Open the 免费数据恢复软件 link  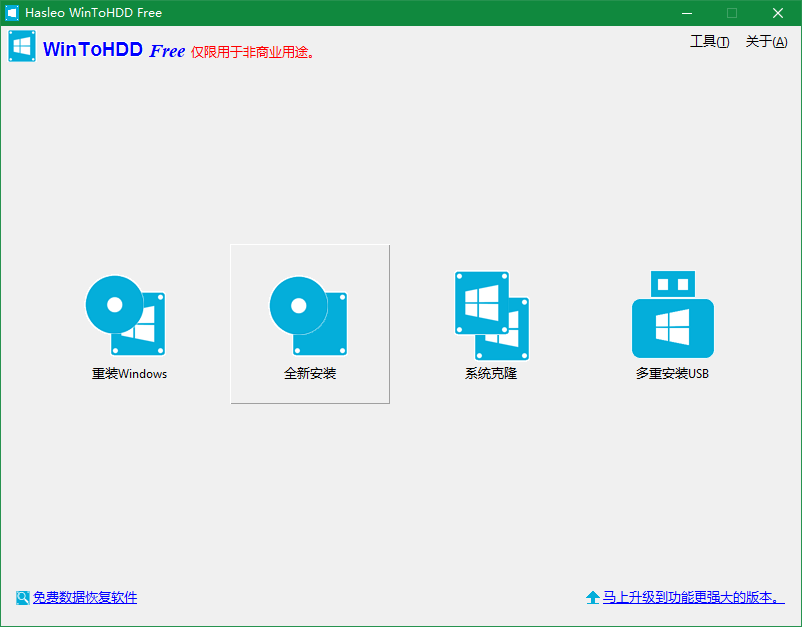click(85, 597)
